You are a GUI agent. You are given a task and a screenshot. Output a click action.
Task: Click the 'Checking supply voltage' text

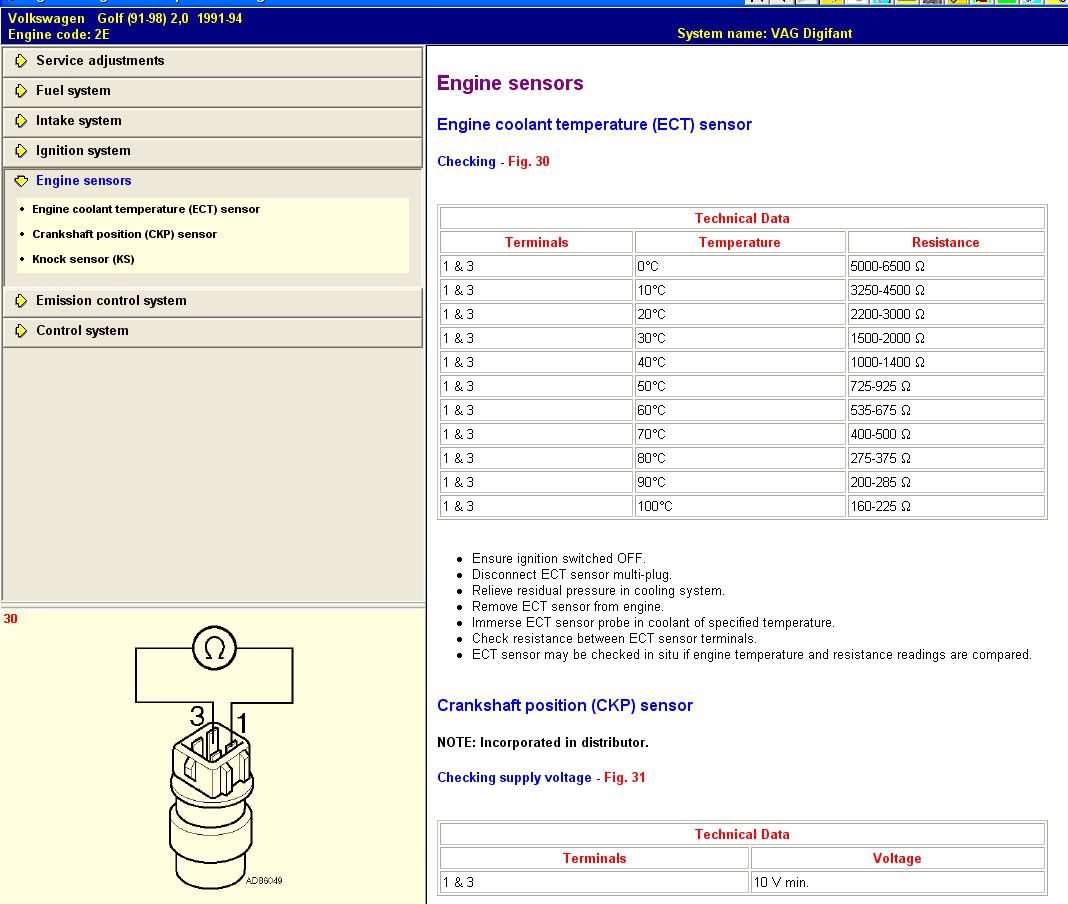[x=514, y=777]
